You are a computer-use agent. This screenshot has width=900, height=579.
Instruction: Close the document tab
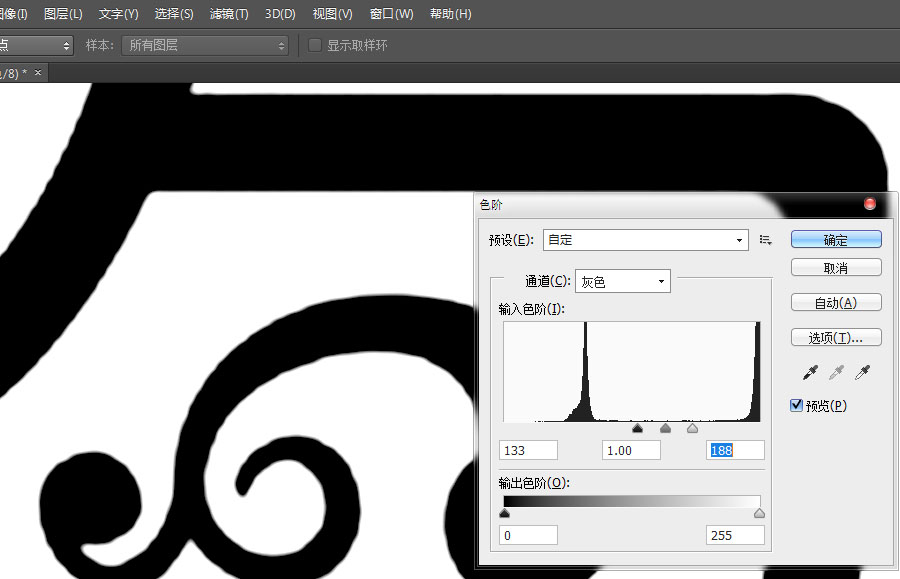pyautogui.click(x=38, y=74)
